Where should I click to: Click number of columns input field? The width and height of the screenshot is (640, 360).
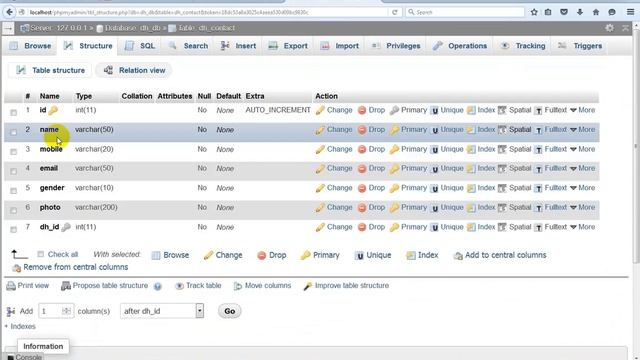56,311
